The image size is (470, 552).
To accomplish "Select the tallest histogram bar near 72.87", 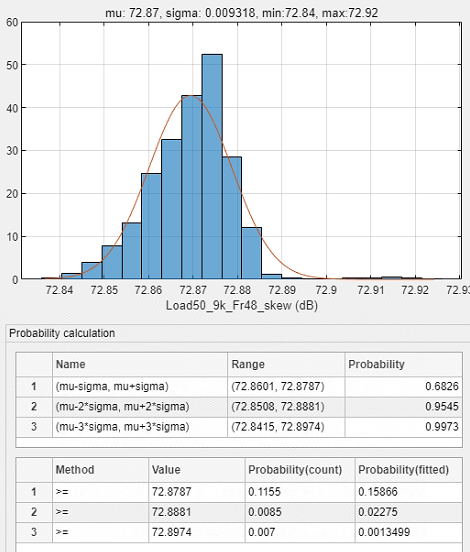I will 212,167.
